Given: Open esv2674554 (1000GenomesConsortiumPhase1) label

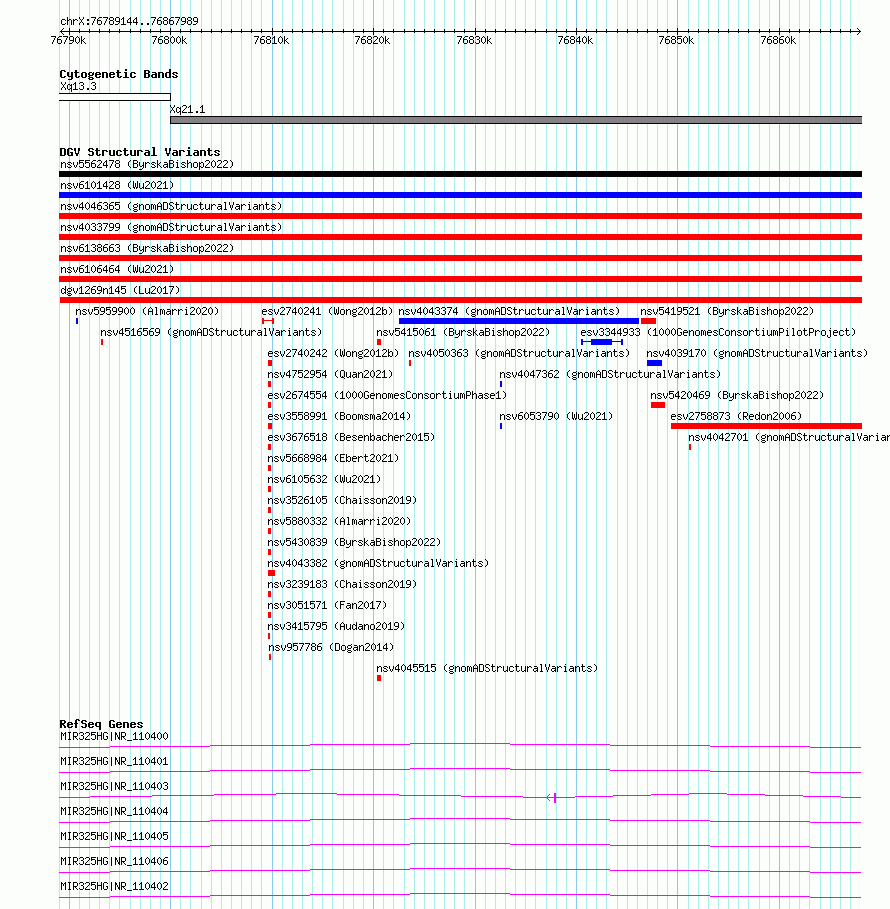Looking at the screenshot, I should [387, 395].
